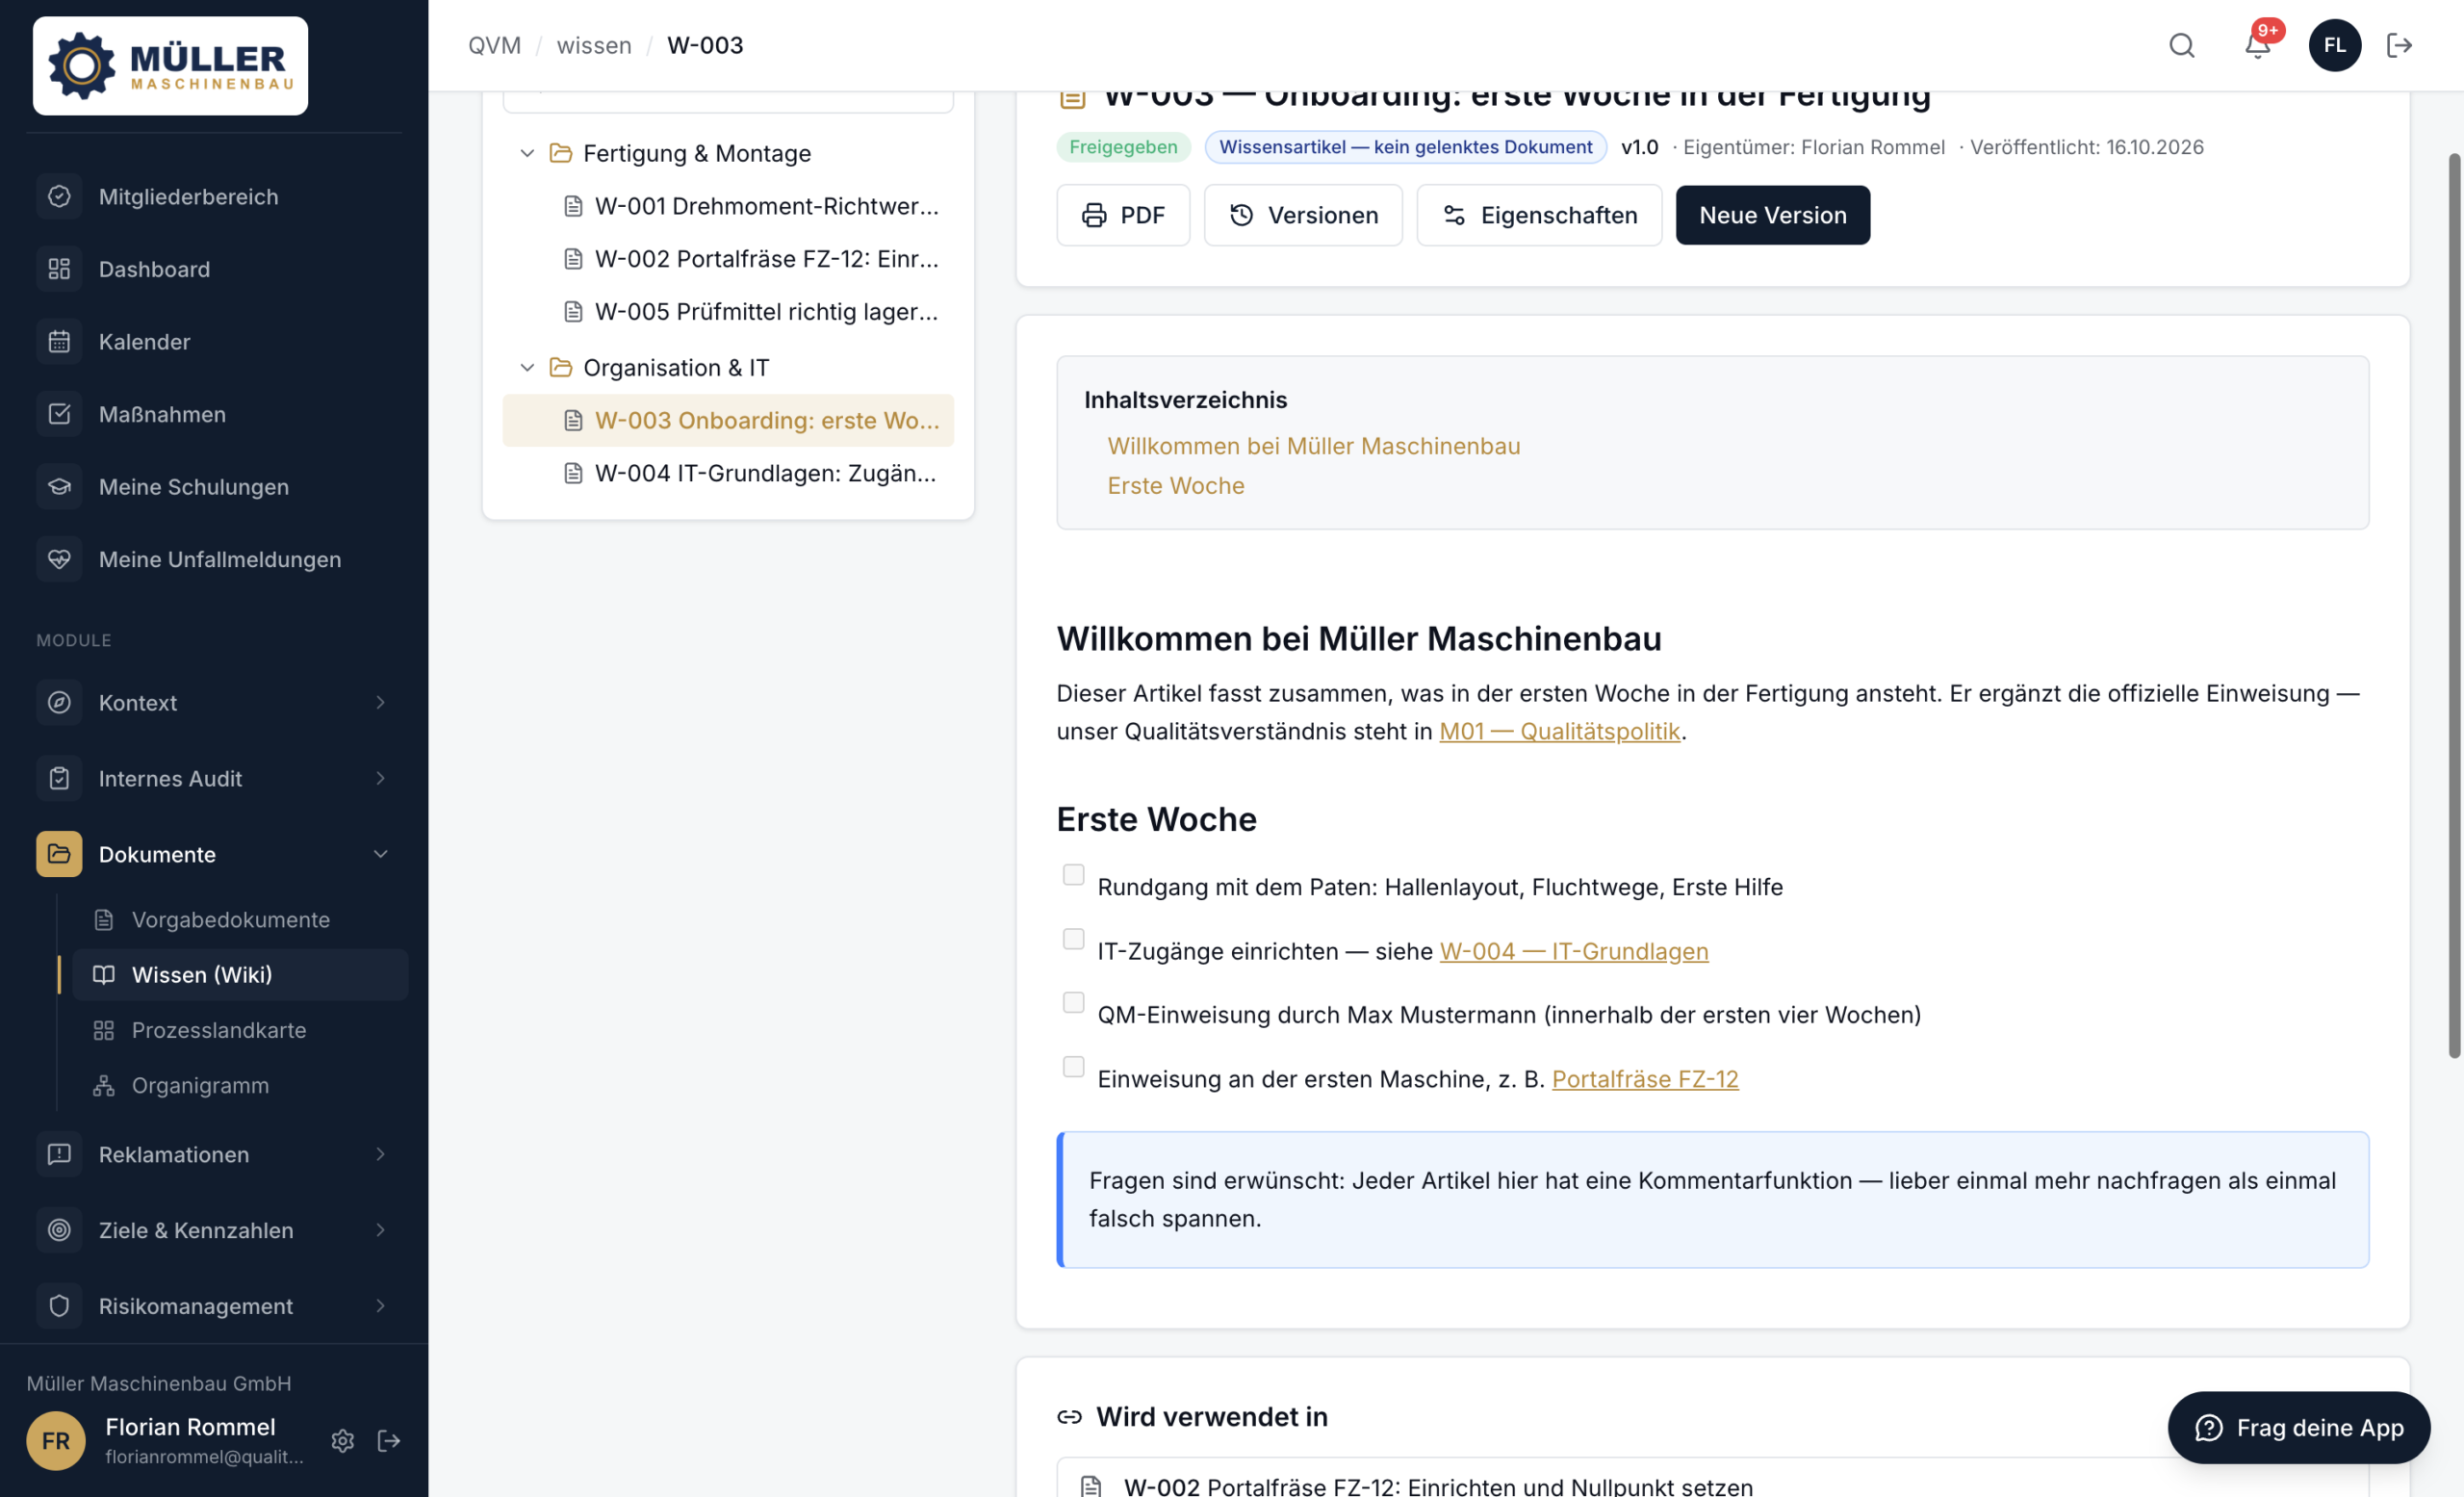Jump to Erste Woche in Inhaltsverzeichnis
The image size is (2464, 1497).
pyautogui.click(x=1175, y=485)
